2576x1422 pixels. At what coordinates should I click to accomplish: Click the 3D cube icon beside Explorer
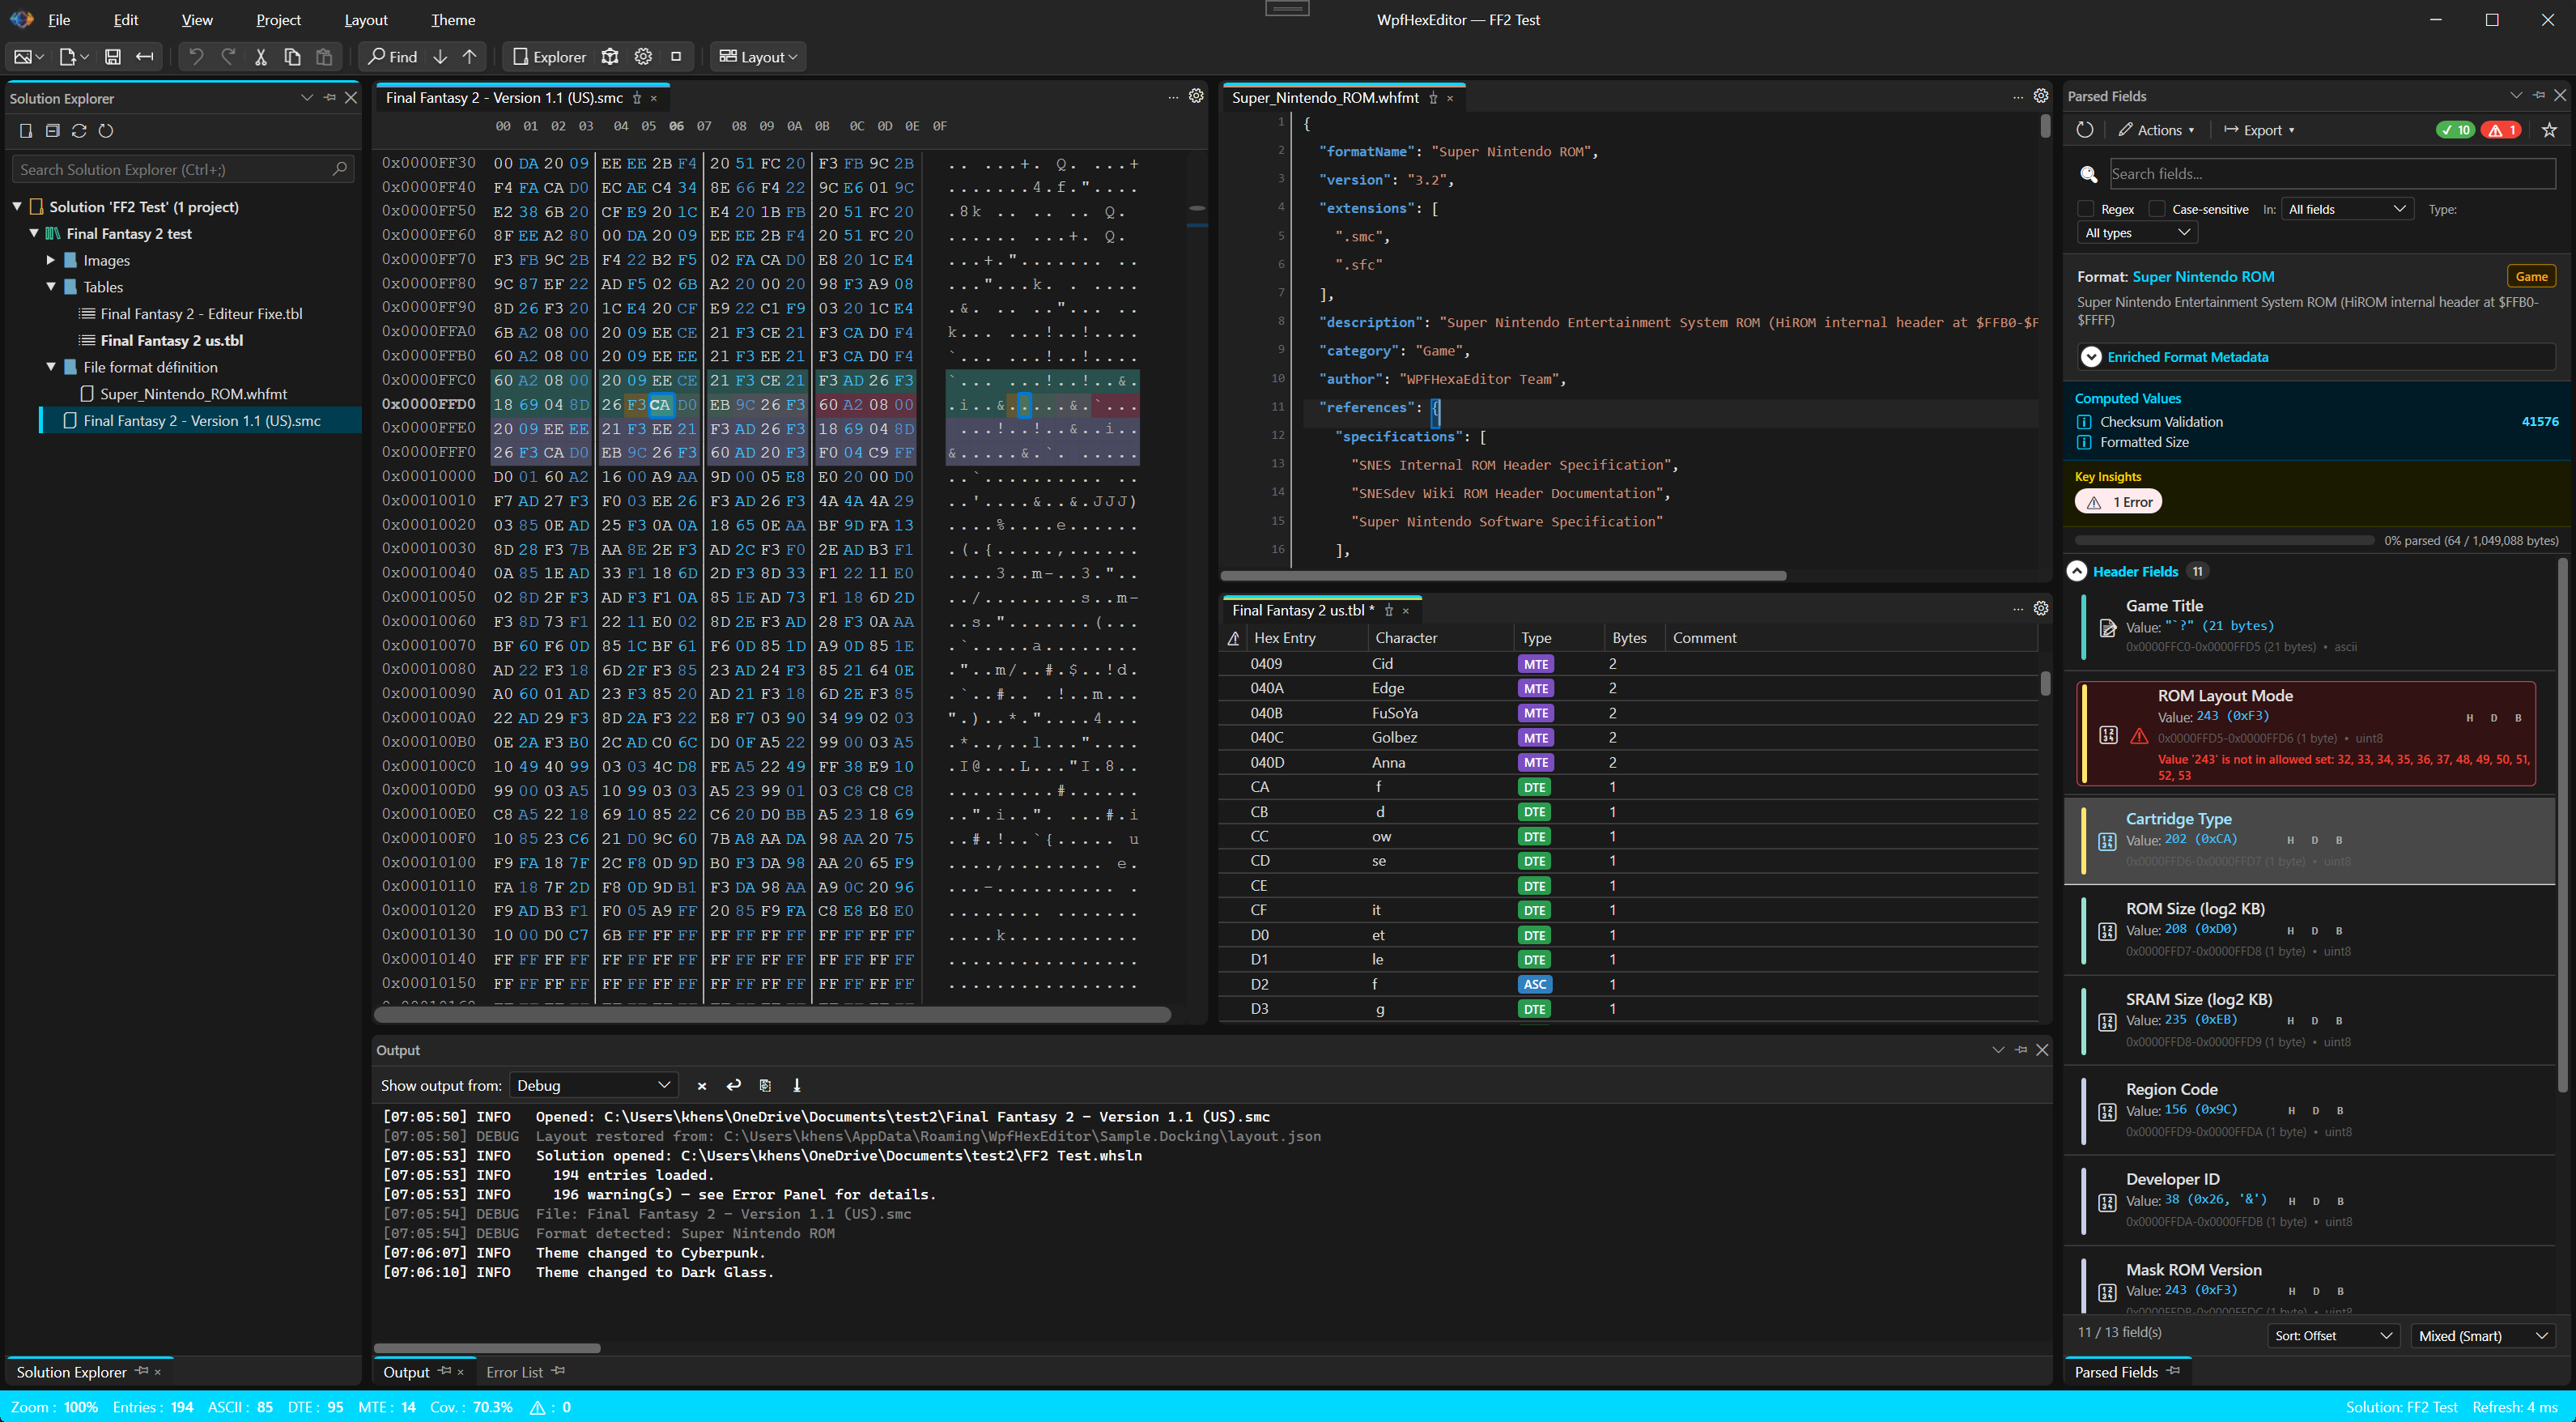(x=610, y=57)
